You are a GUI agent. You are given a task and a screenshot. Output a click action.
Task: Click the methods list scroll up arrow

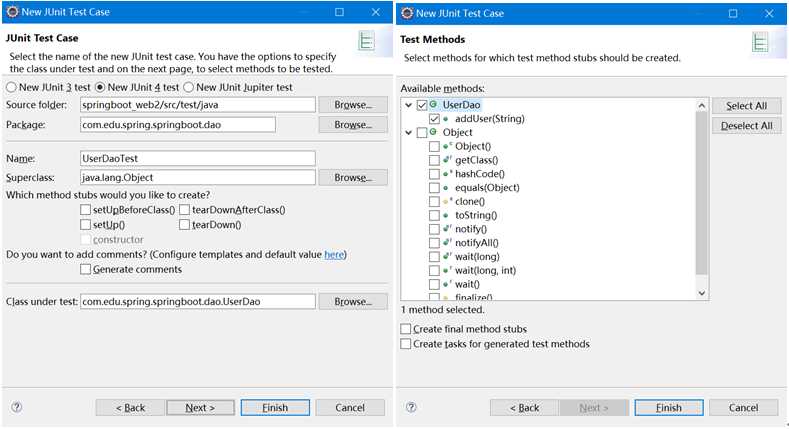701,105
